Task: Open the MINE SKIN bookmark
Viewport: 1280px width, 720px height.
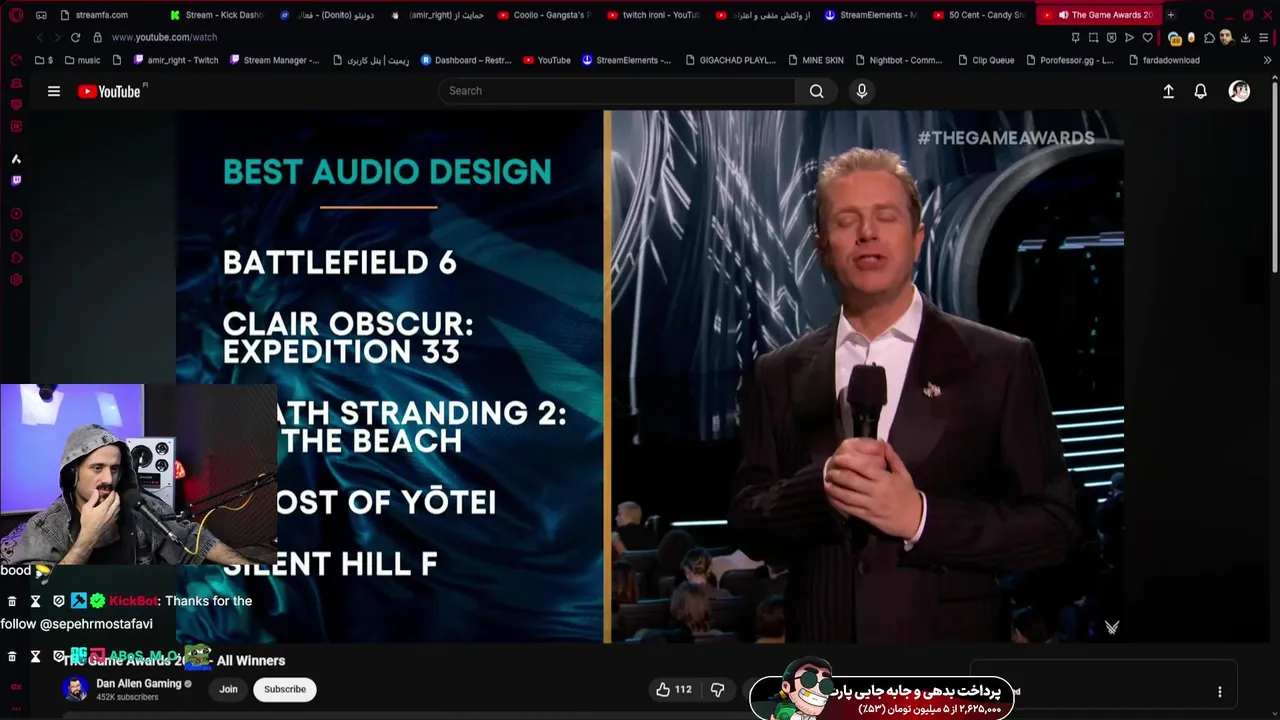Action: [816, 60]
